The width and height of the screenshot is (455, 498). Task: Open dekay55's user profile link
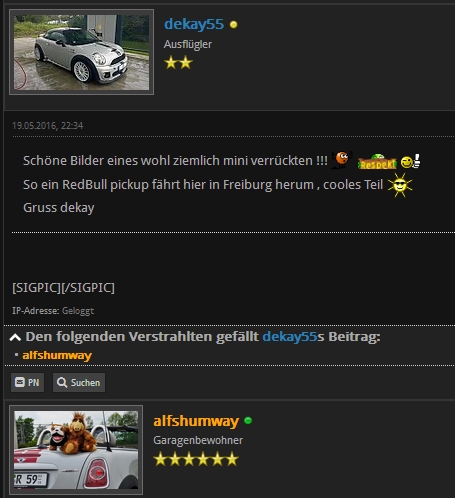[x=194, y=24]
